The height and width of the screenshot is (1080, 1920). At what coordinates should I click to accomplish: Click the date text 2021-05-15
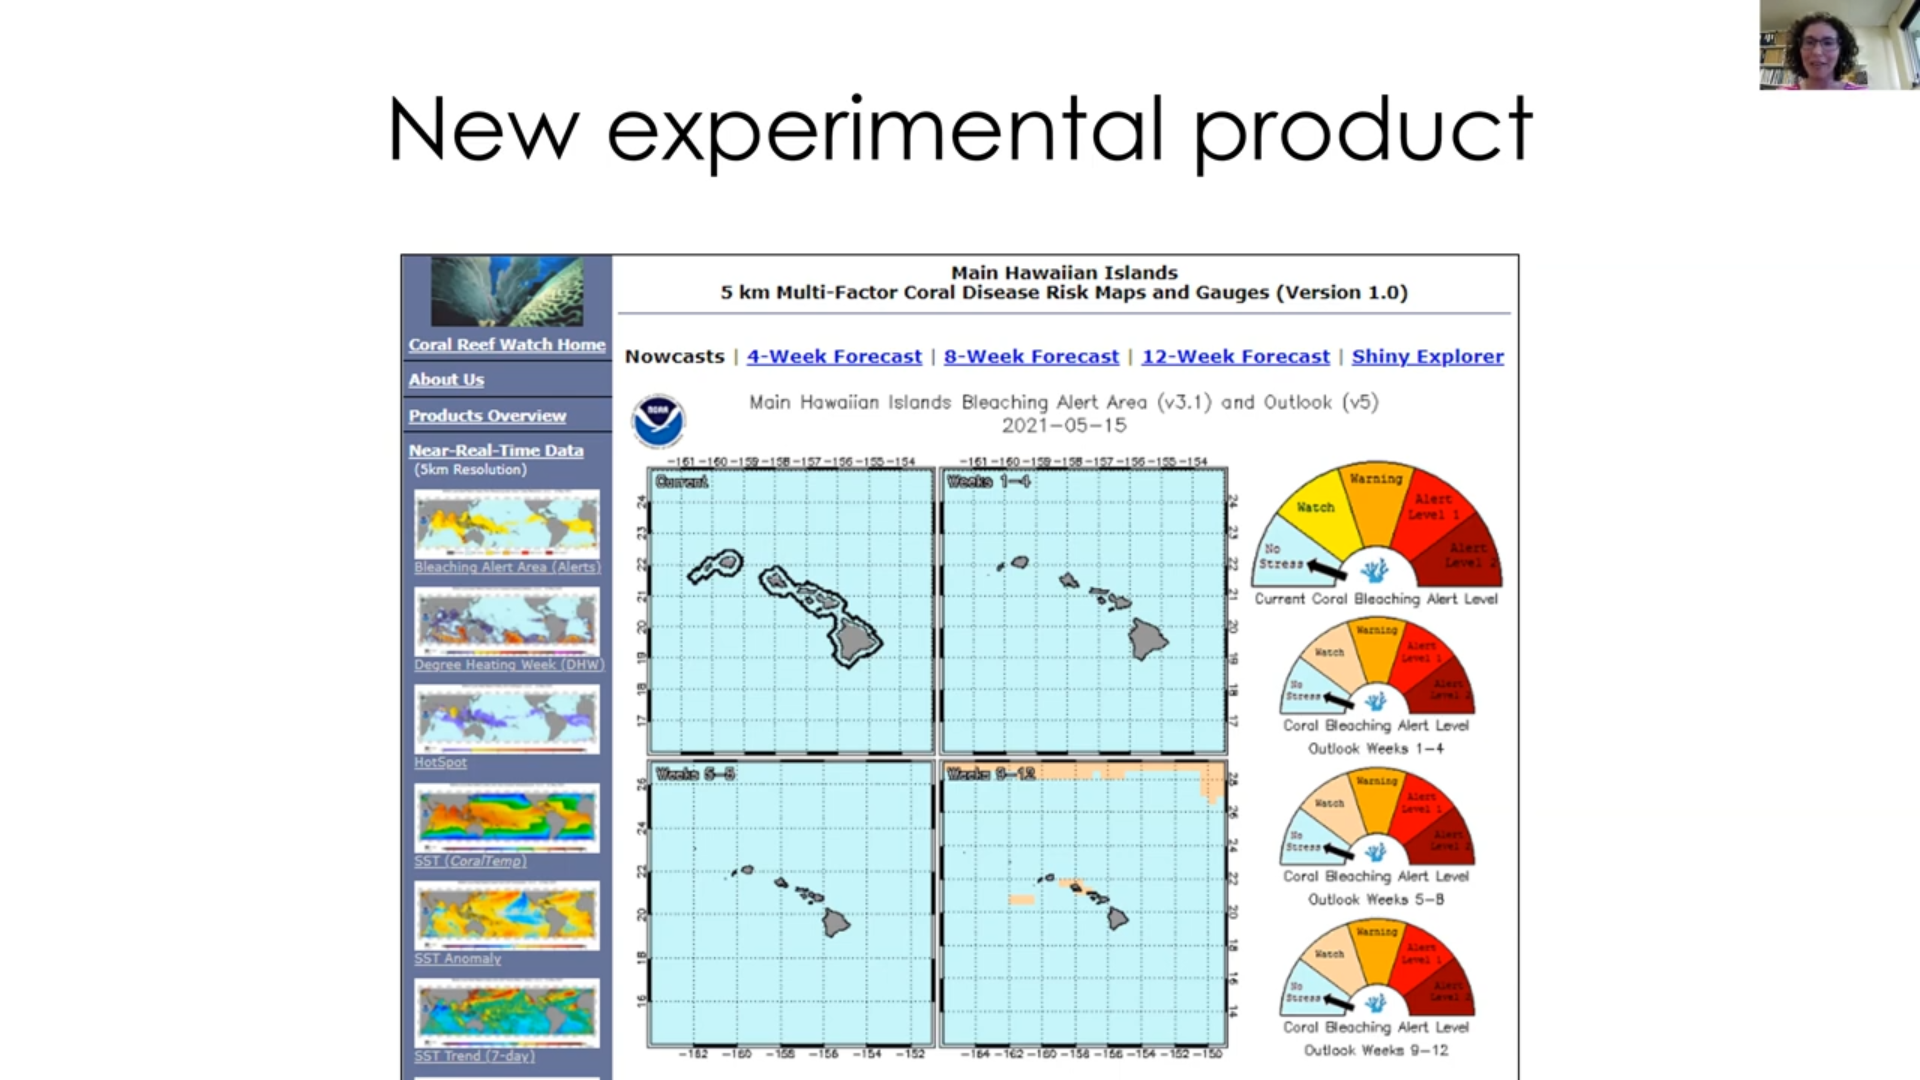(x=1064, y=426)
